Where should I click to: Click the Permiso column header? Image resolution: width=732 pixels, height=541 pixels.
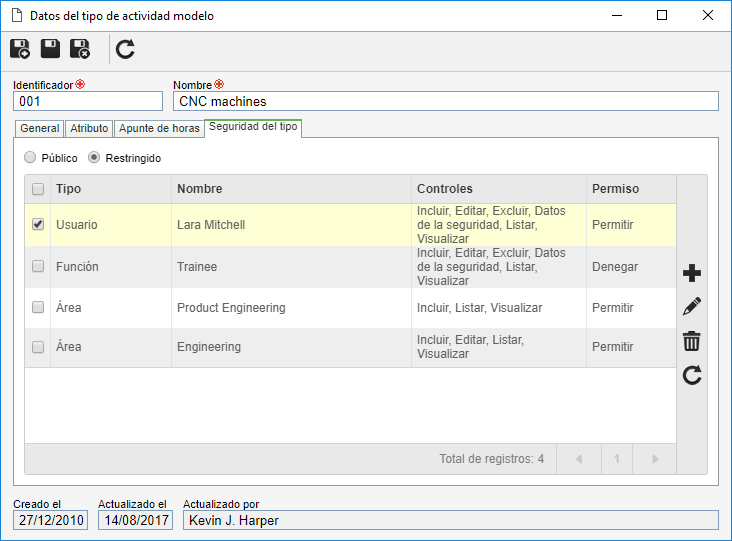[x=631, y=189]
